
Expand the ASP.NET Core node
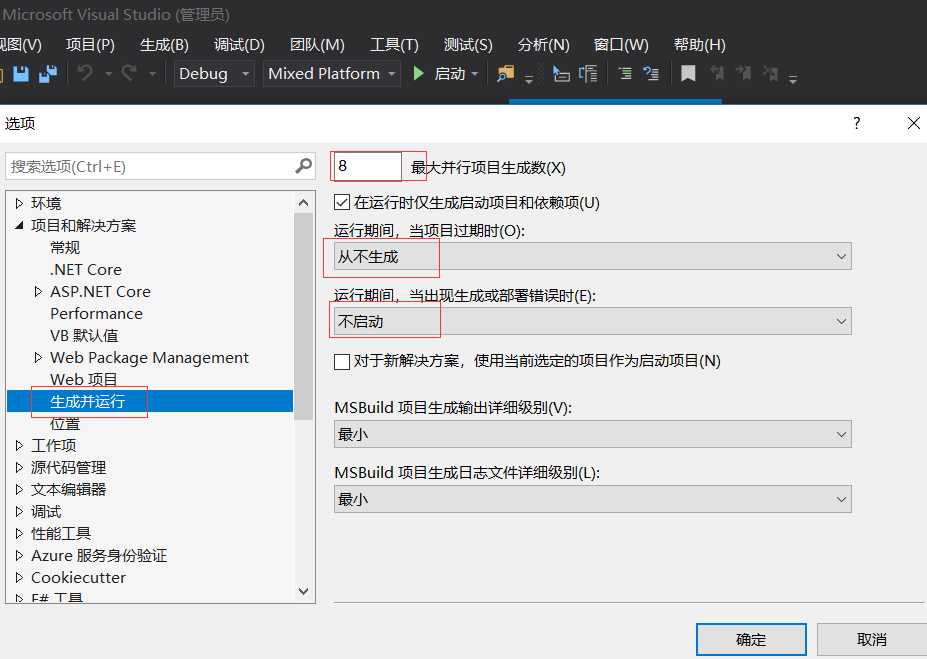(x=38, y=291)
